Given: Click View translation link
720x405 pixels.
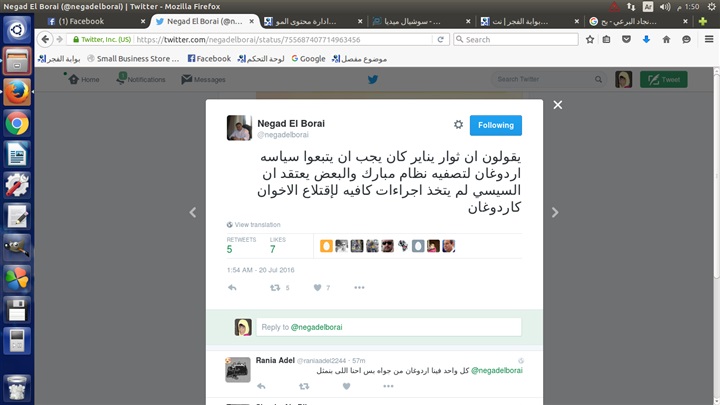Looking at the screenshot, I should click(257, 225).
